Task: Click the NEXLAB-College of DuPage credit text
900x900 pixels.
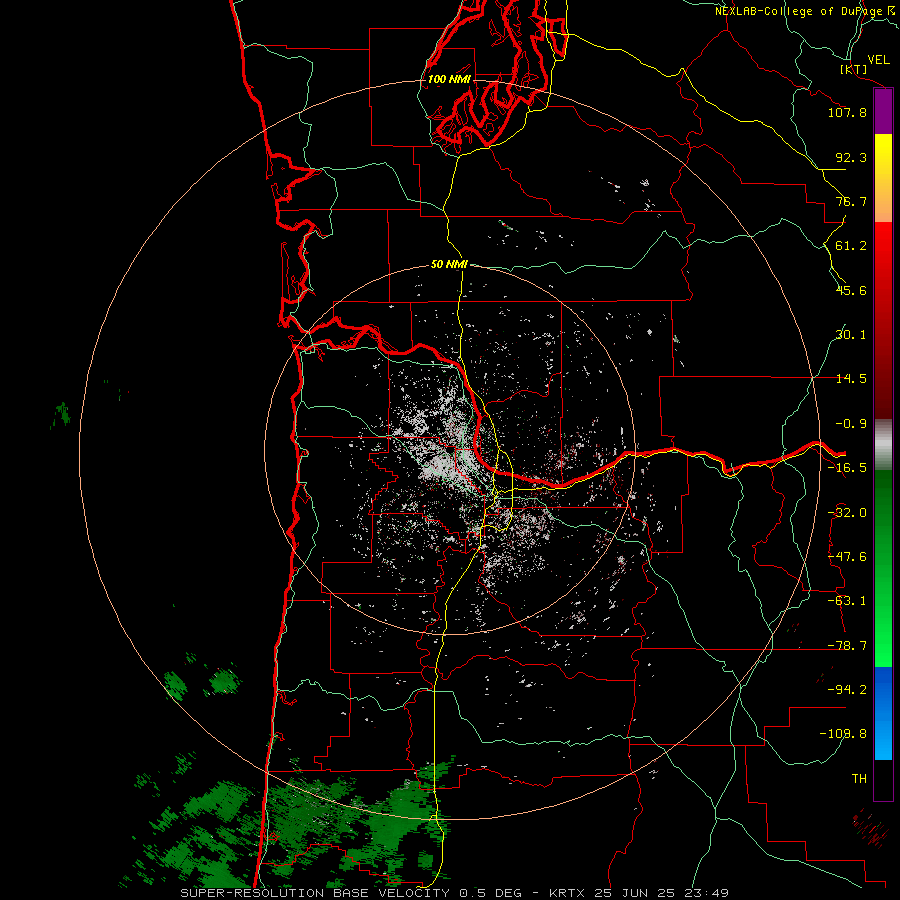Action: coord(807,11)
